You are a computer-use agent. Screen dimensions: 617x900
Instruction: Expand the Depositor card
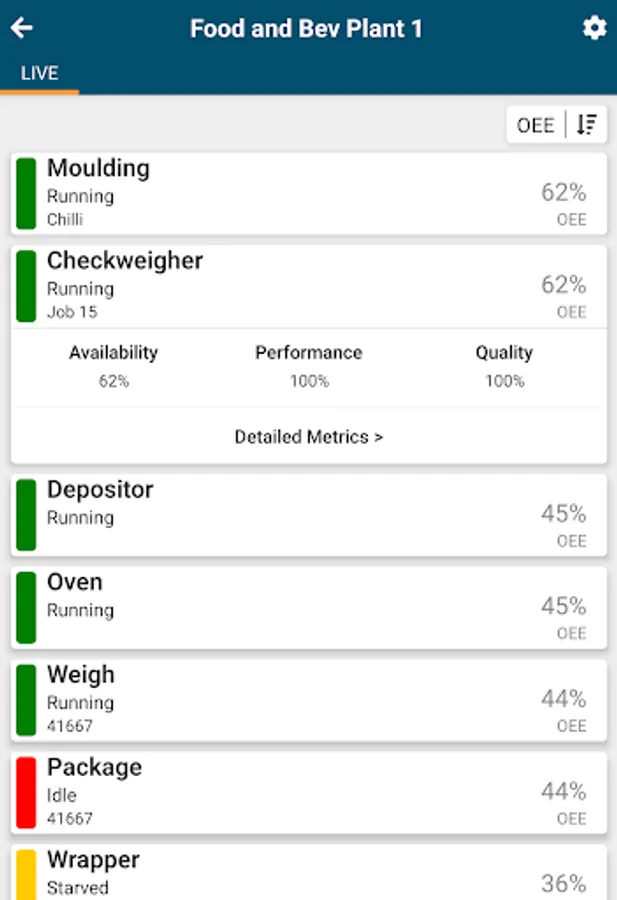[x=308, y=514]
